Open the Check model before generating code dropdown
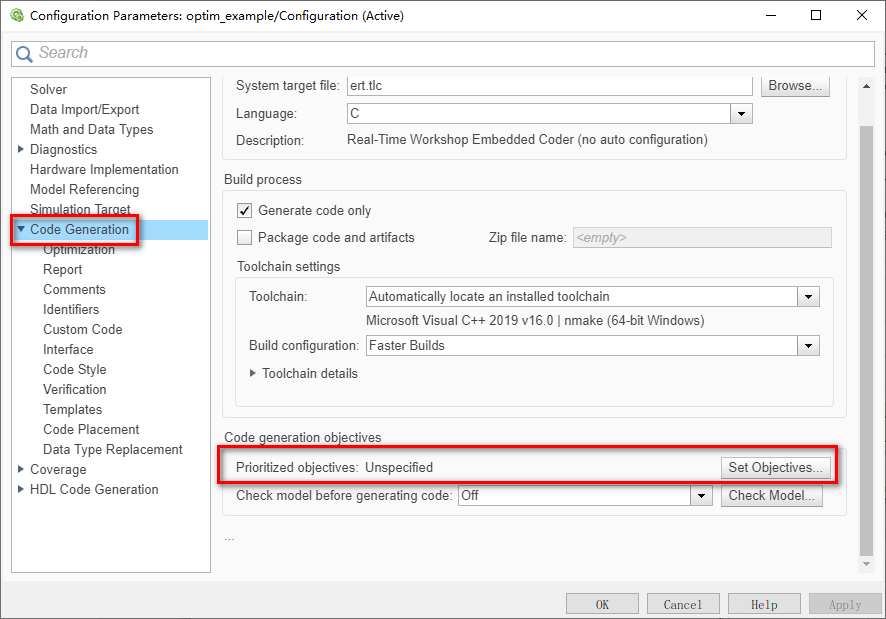Image resolution: width=886 pixels, height=619 pixels. [701, 495]
